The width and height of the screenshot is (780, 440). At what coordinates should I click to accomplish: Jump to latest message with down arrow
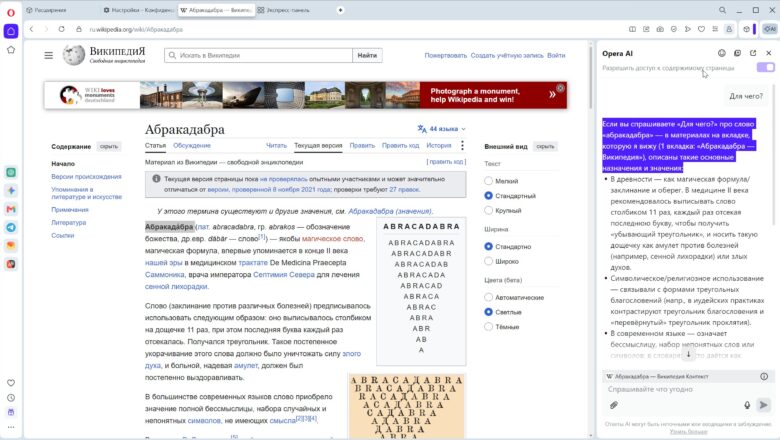pyautogui.click(x=688, y=354)
